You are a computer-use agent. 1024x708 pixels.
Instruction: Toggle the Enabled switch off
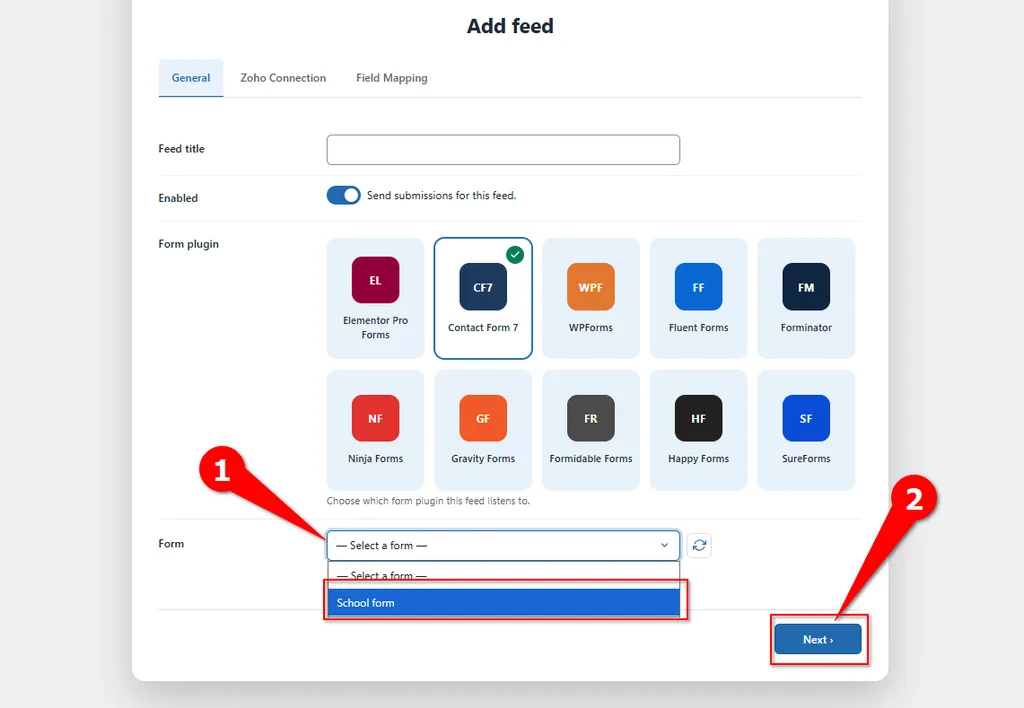(344, 195)
